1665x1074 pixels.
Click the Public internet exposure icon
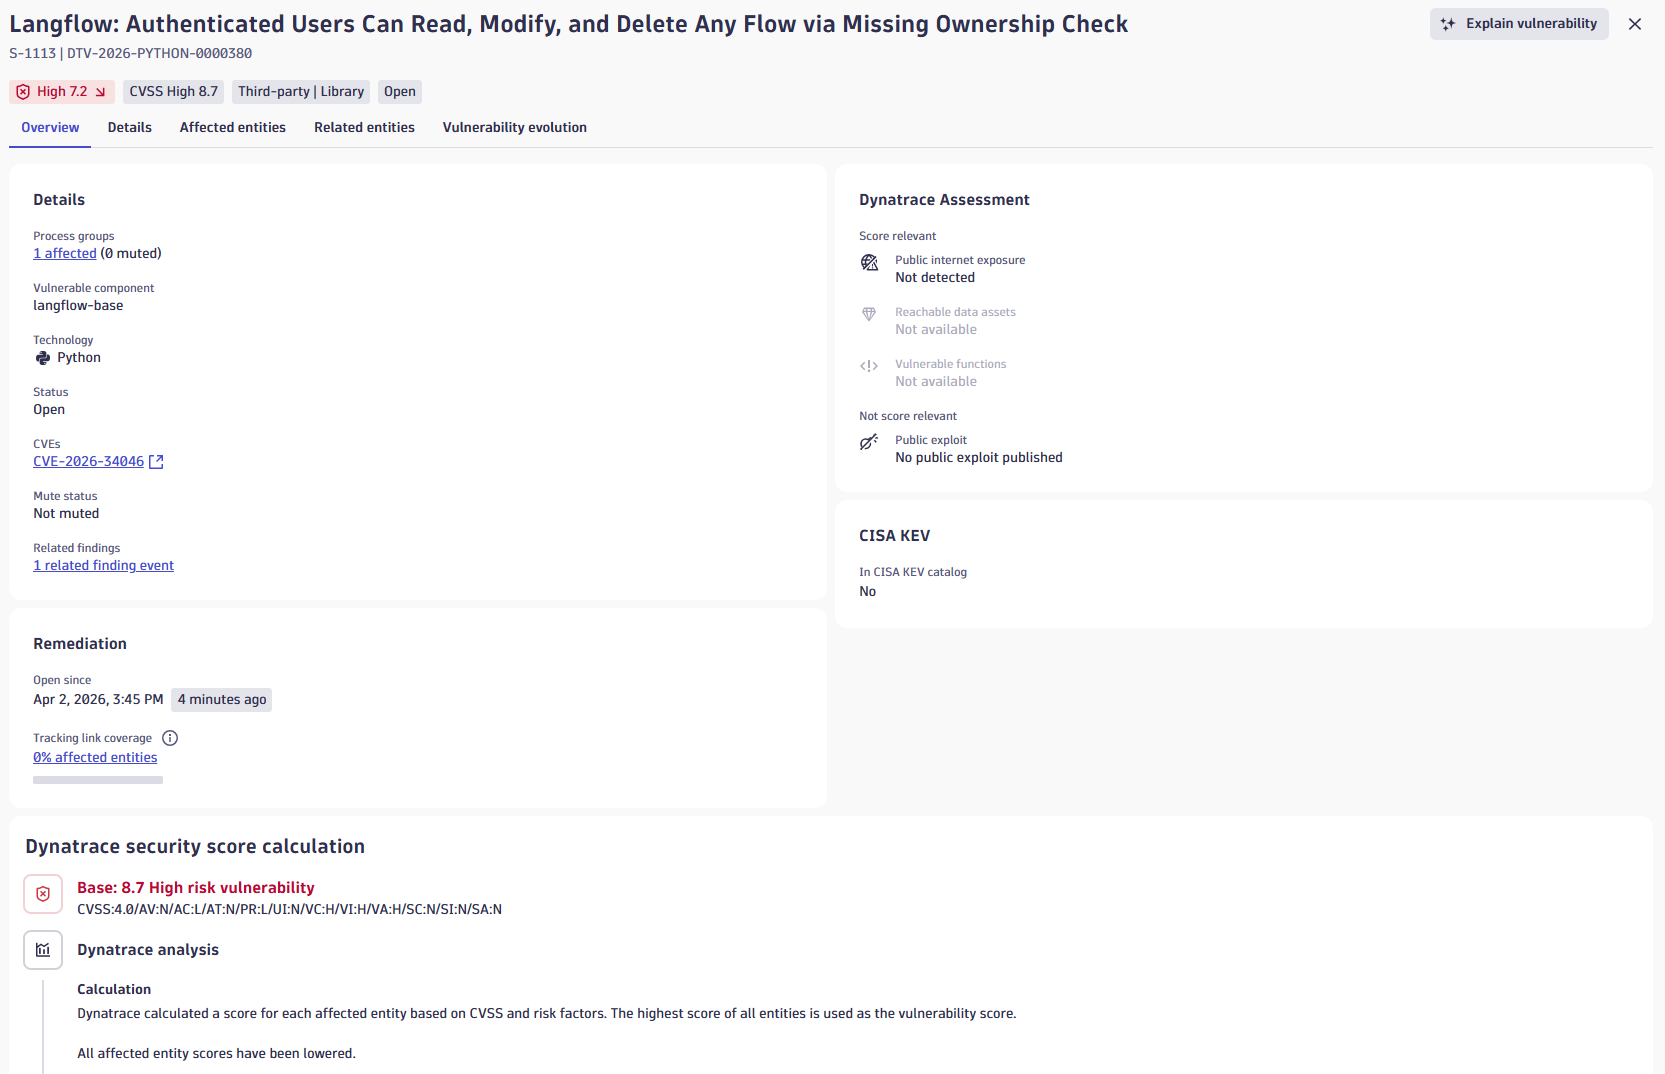[869, 262]
